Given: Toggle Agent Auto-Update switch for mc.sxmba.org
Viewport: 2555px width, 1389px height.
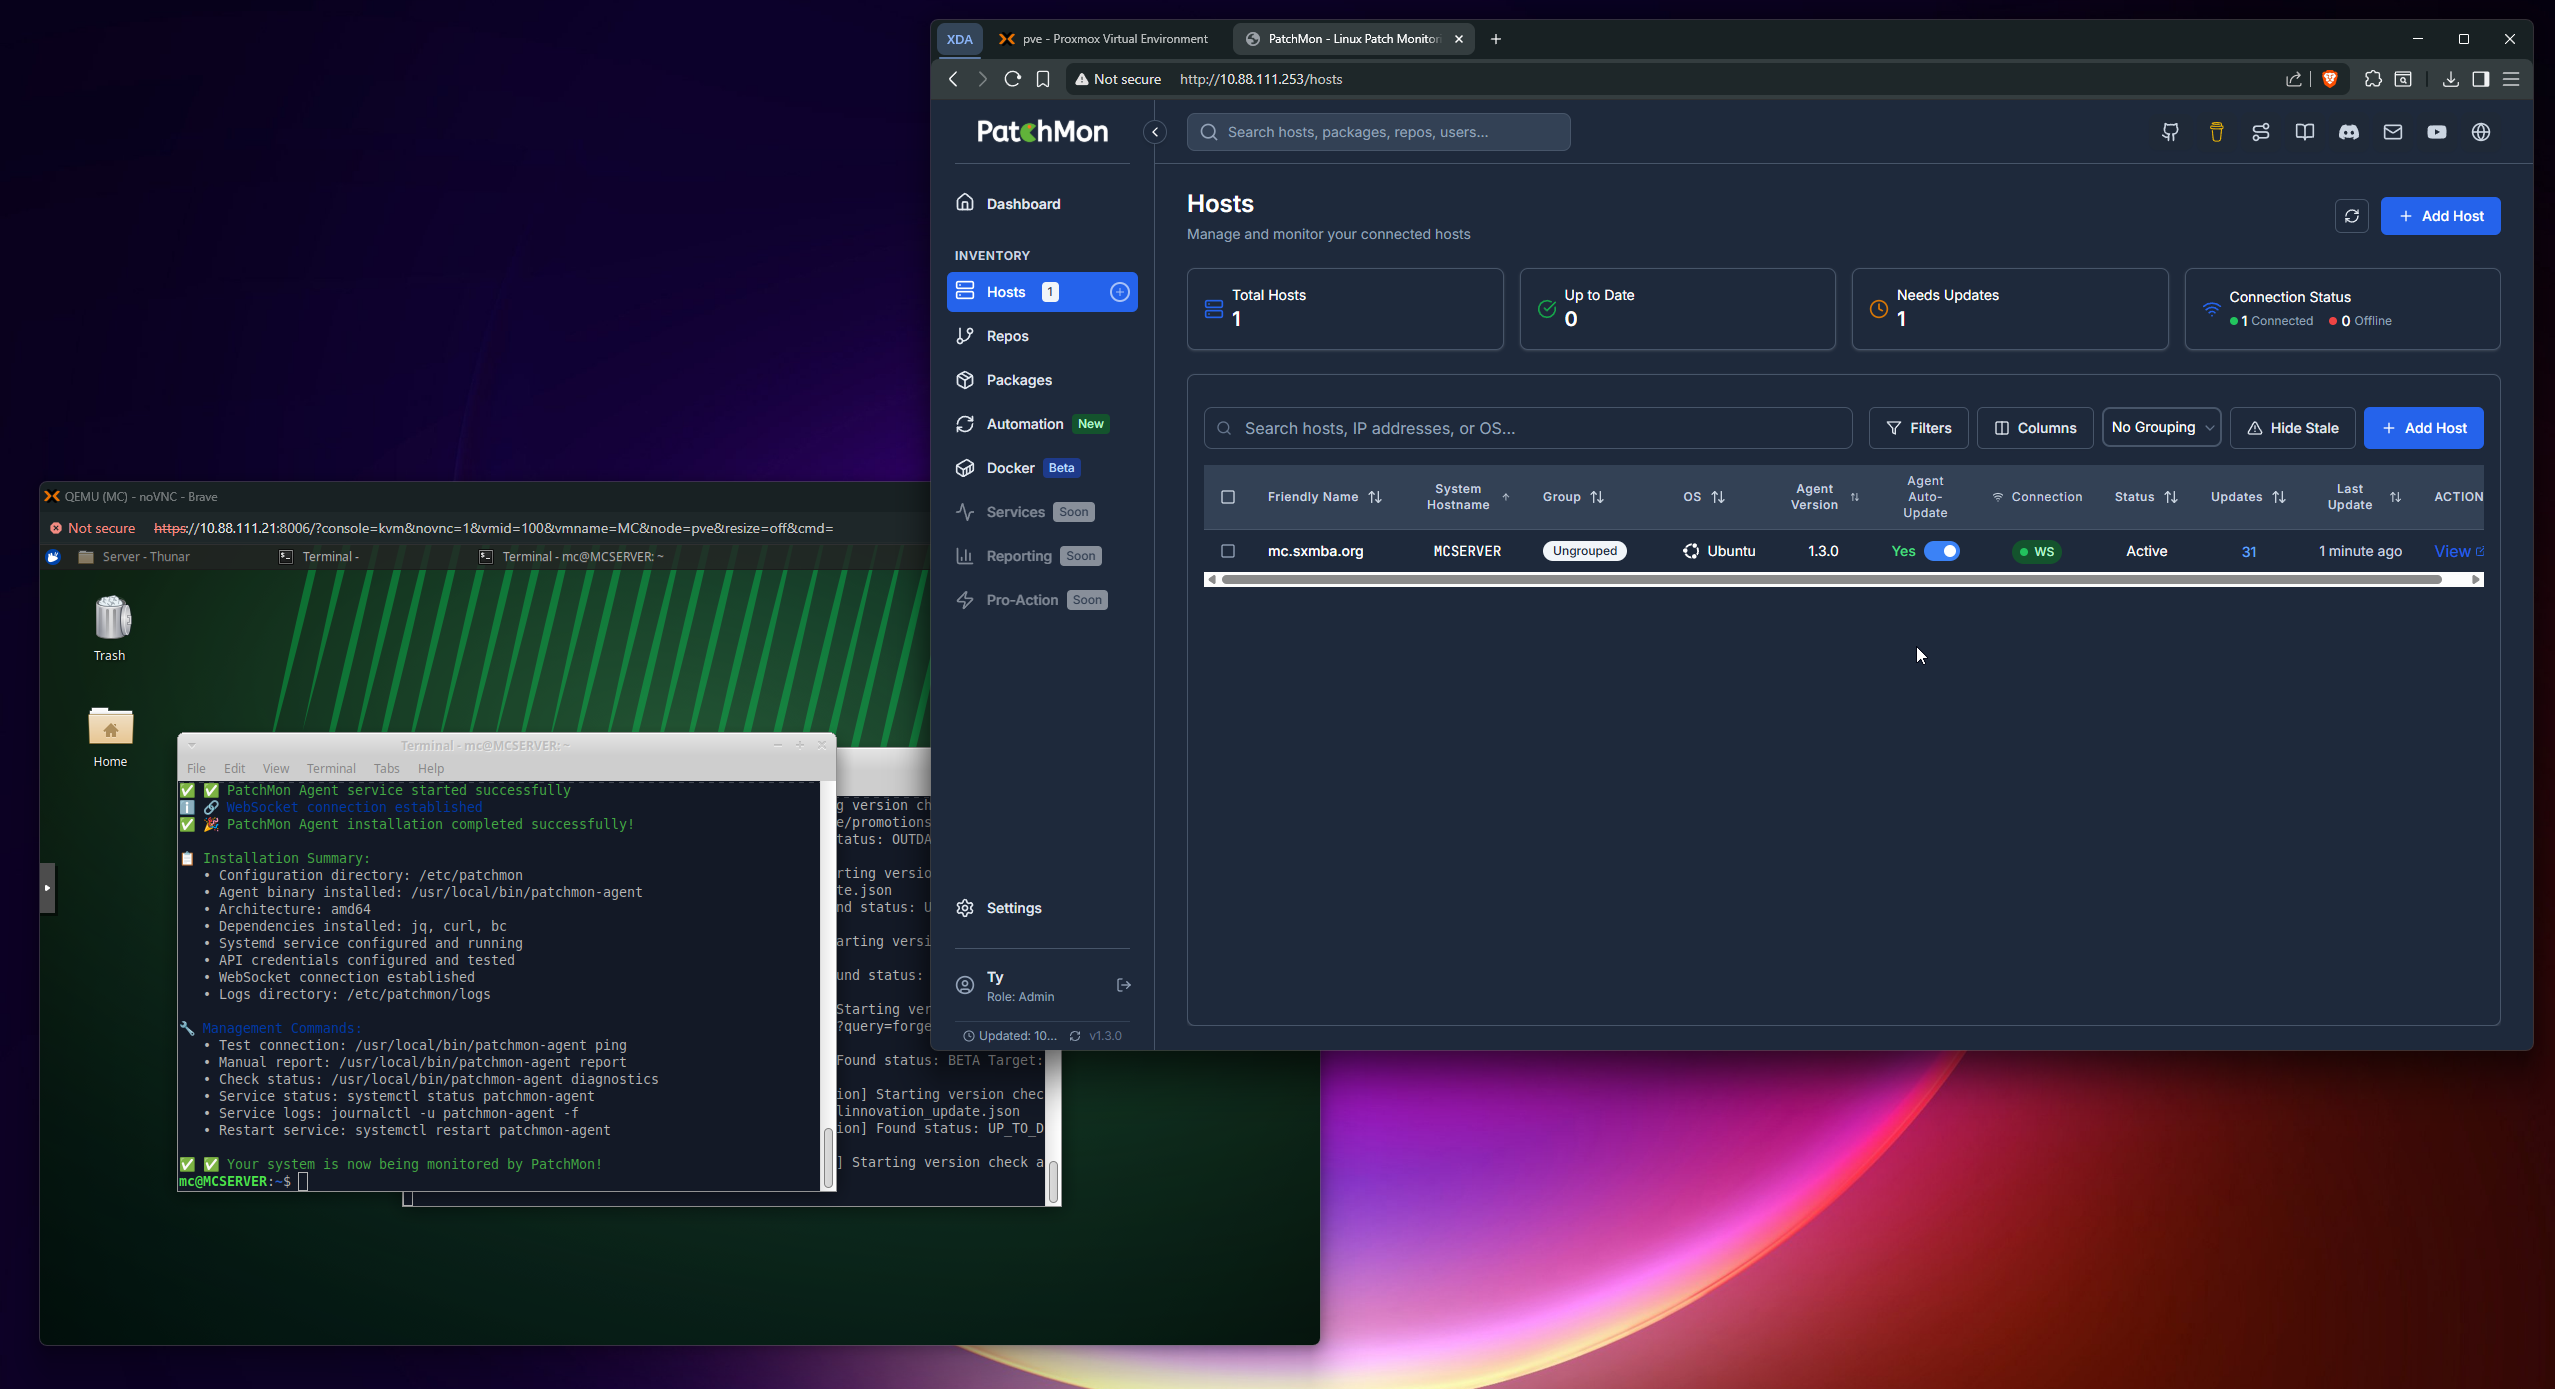Looking at the screenshot, I should pyautogui.click(x=1941, y=551).
